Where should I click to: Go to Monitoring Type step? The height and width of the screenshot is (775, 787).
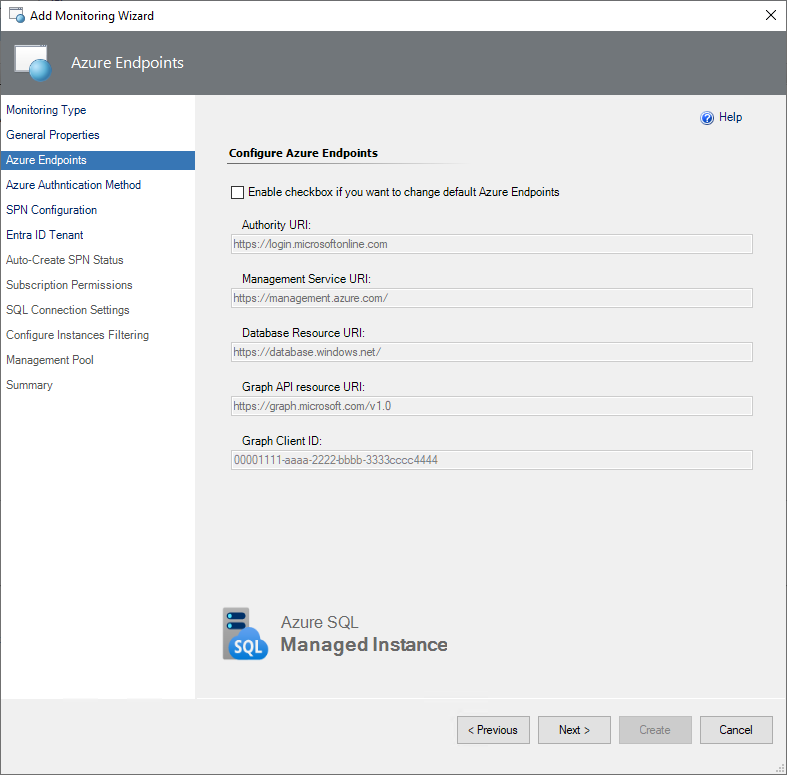[46, 110]
